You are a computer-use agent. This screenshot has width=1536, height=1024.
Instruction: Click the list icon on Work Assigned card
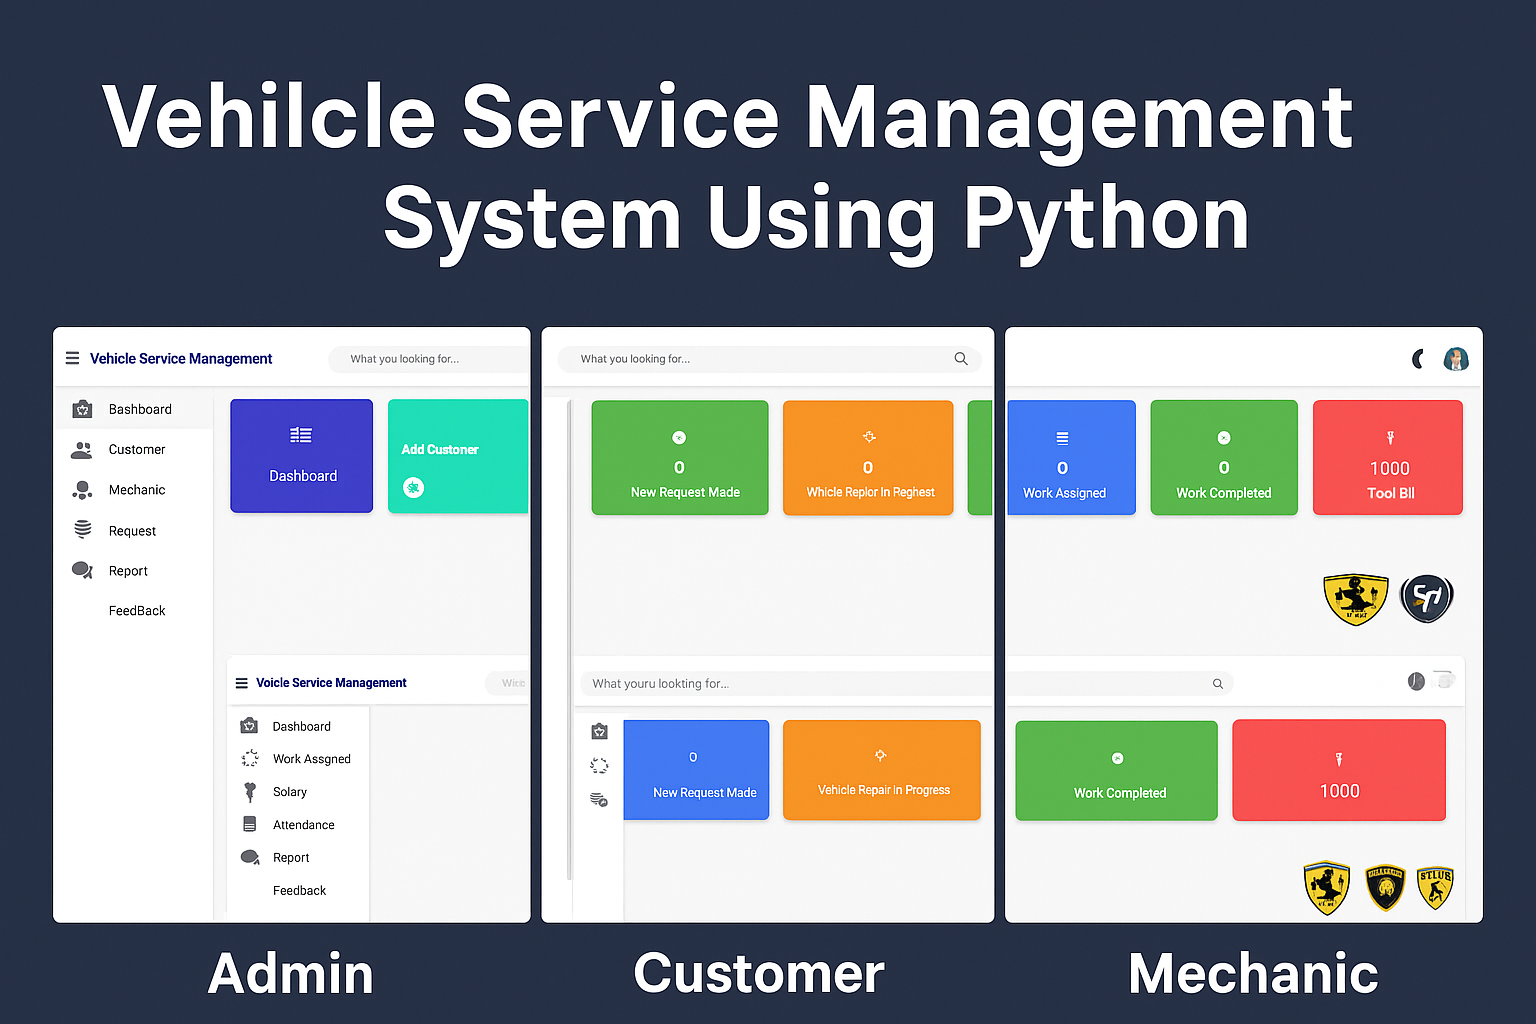(x=1062, y=438)
